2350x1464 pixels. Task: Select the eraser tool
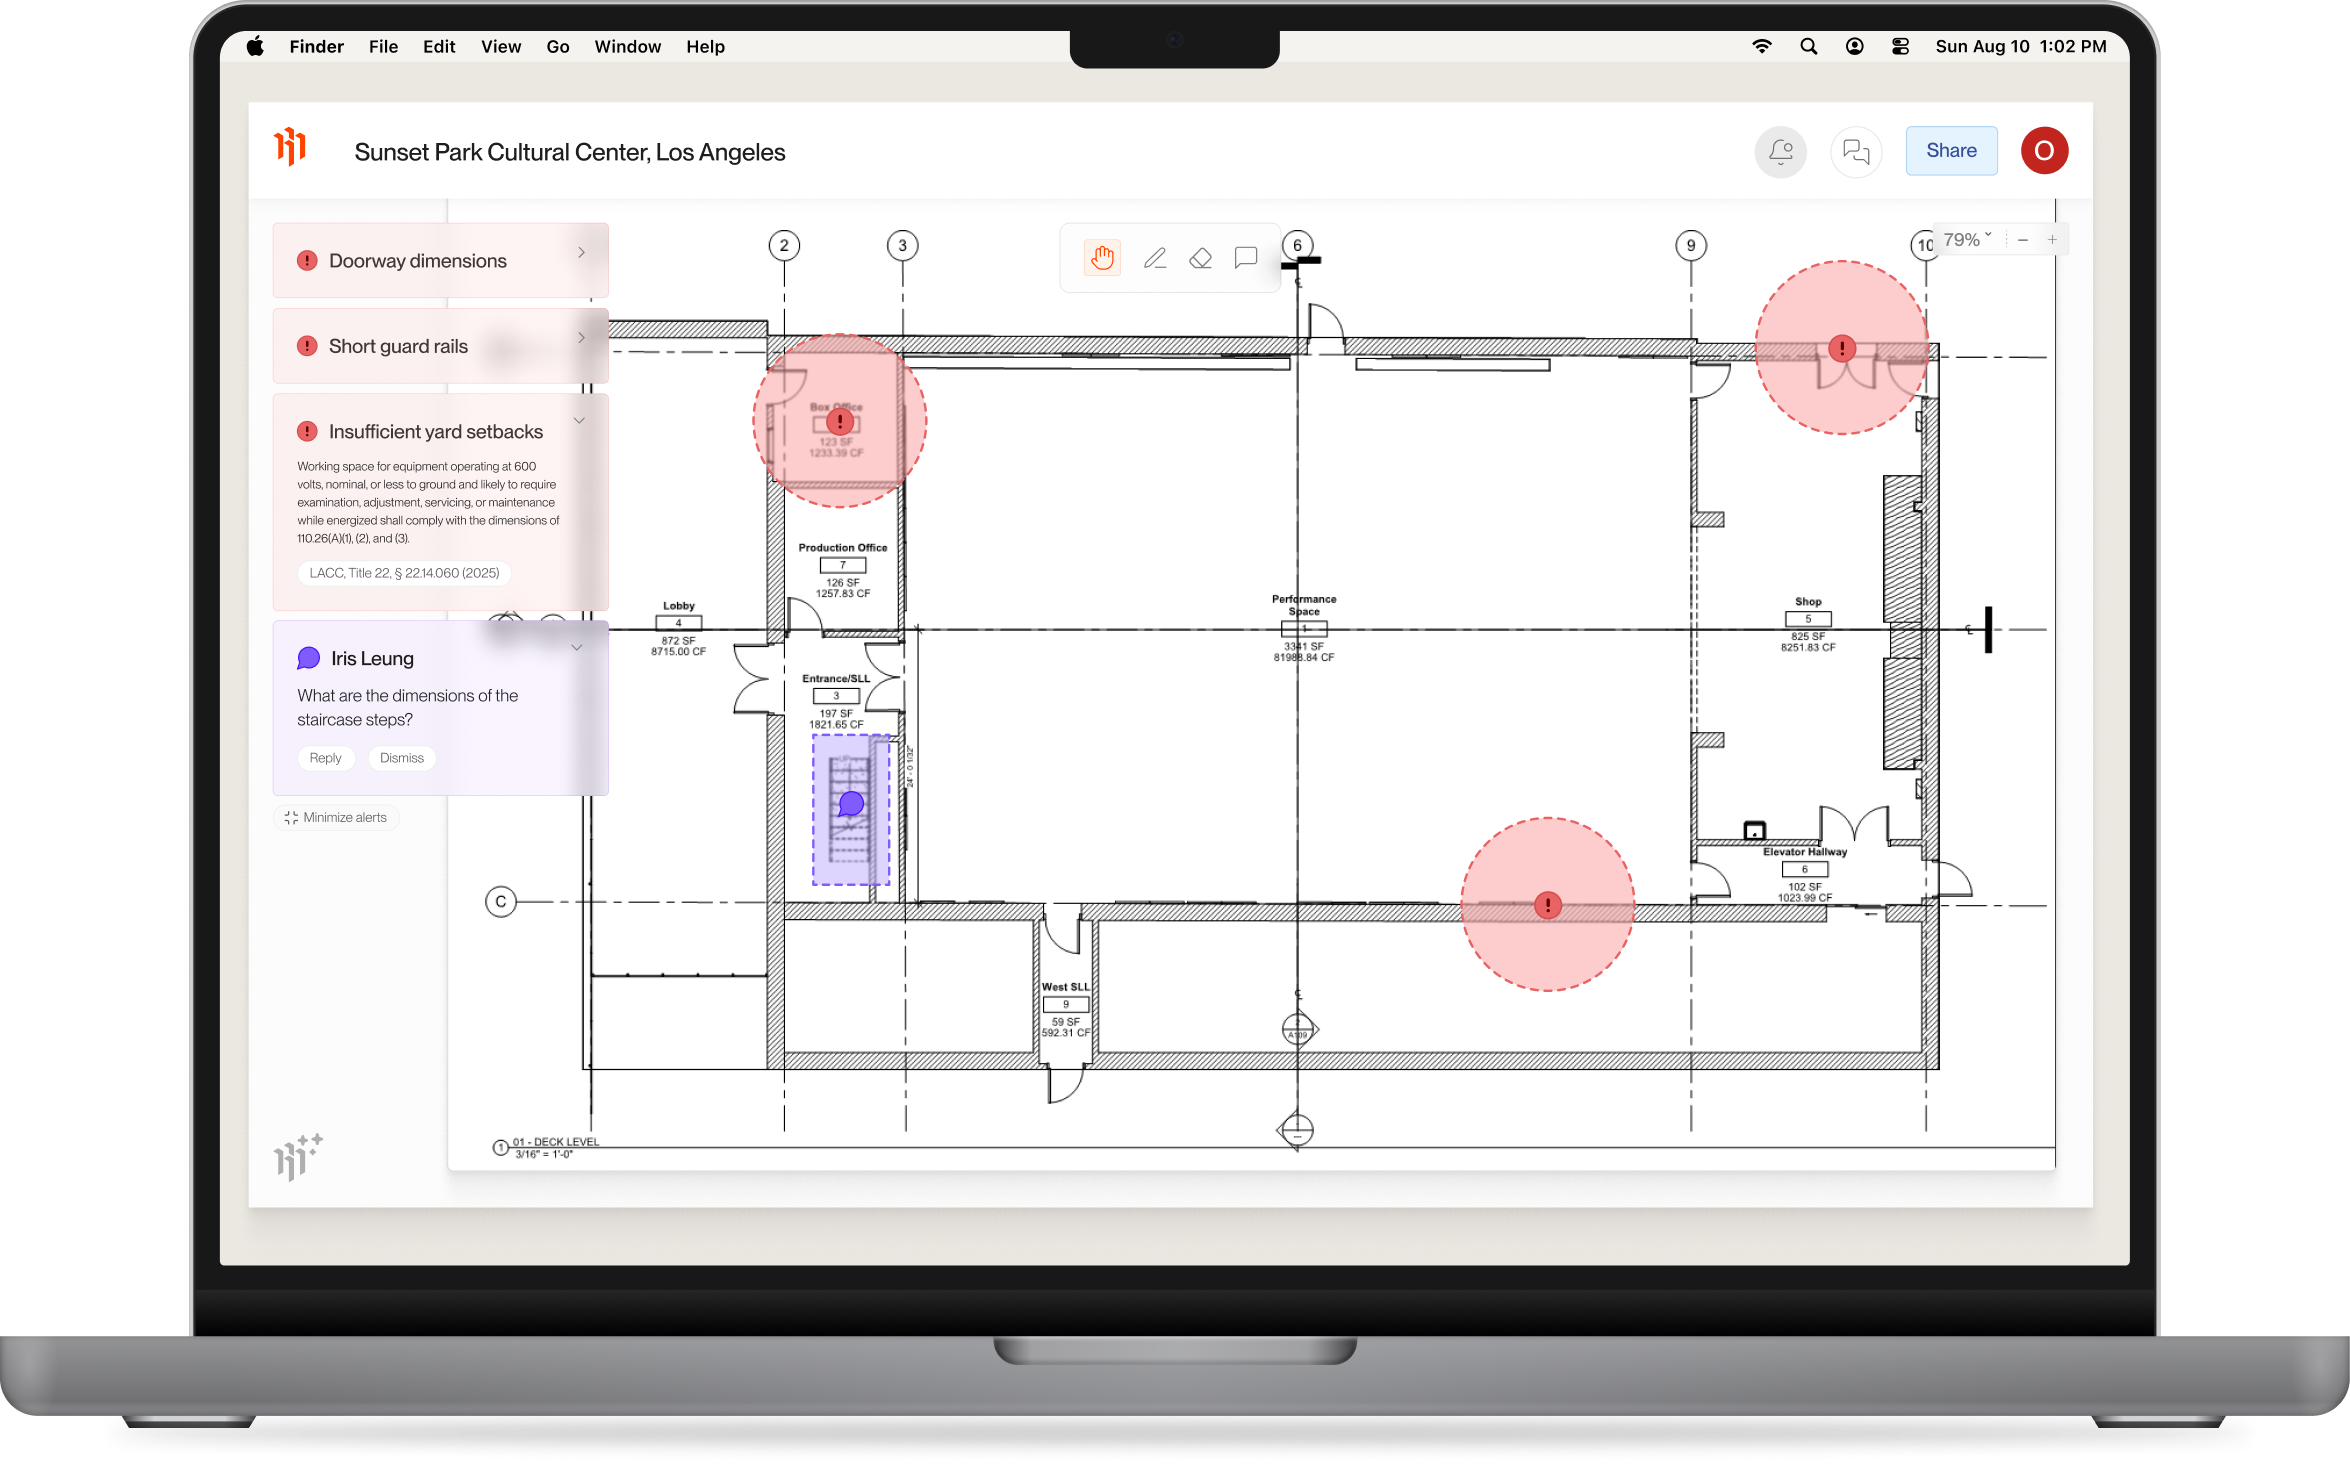pyautogui.click(x=1200, y=258)
